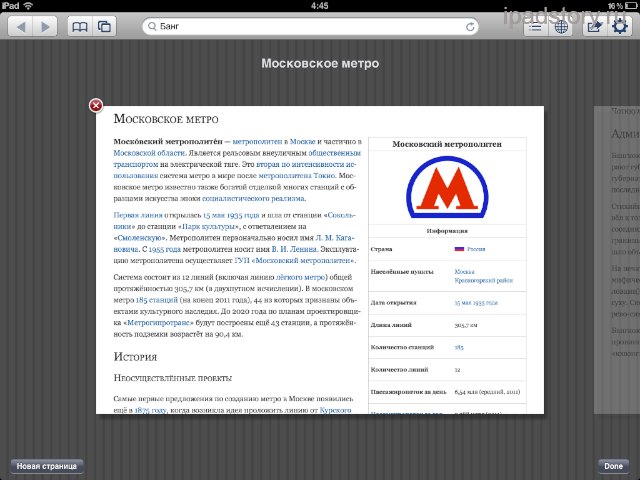Open the tabs overview pages icon

tap(104, 27)
